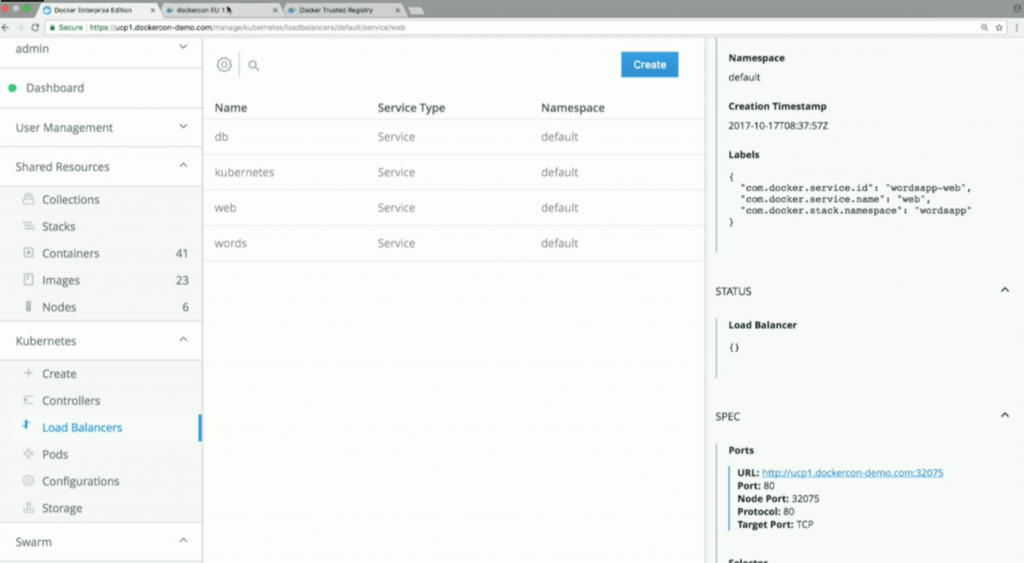
Task: Click the Controllers icon in the sidebar
Action: [x=28, y=400]
